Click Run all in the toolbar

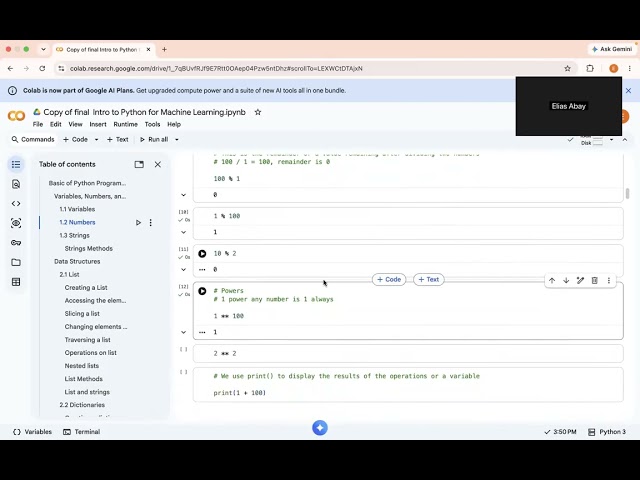point(154,140)
